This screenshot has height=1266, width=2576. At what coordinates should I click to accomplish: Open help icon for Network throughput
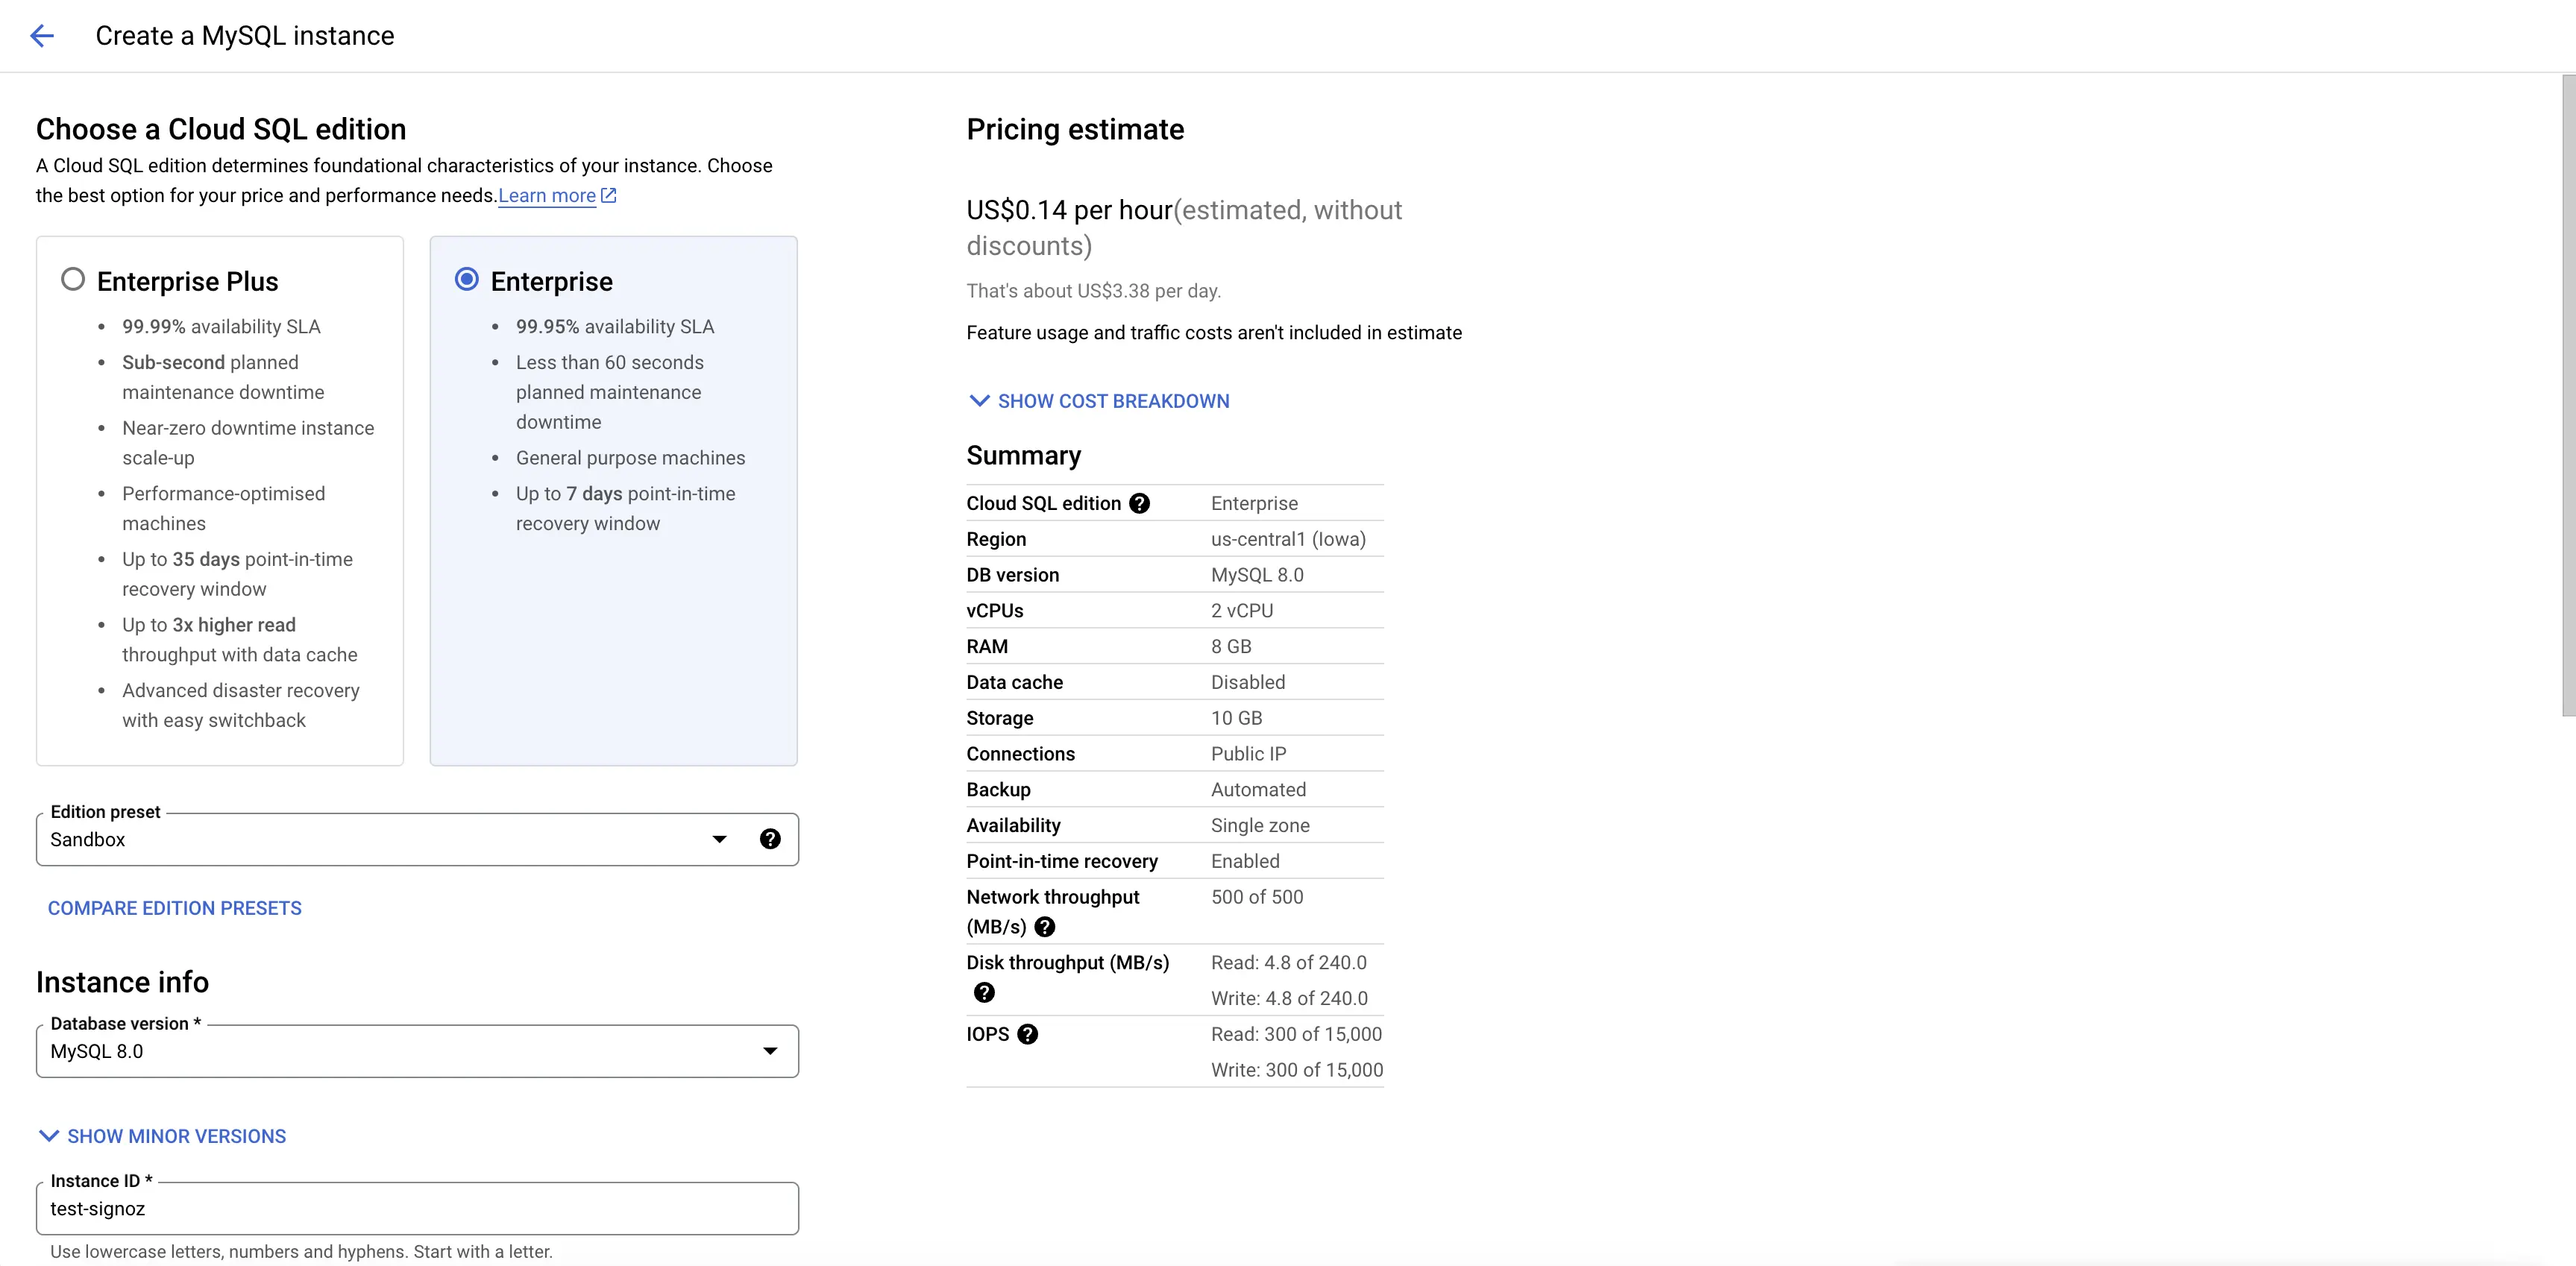click(x=1045, y=927)
